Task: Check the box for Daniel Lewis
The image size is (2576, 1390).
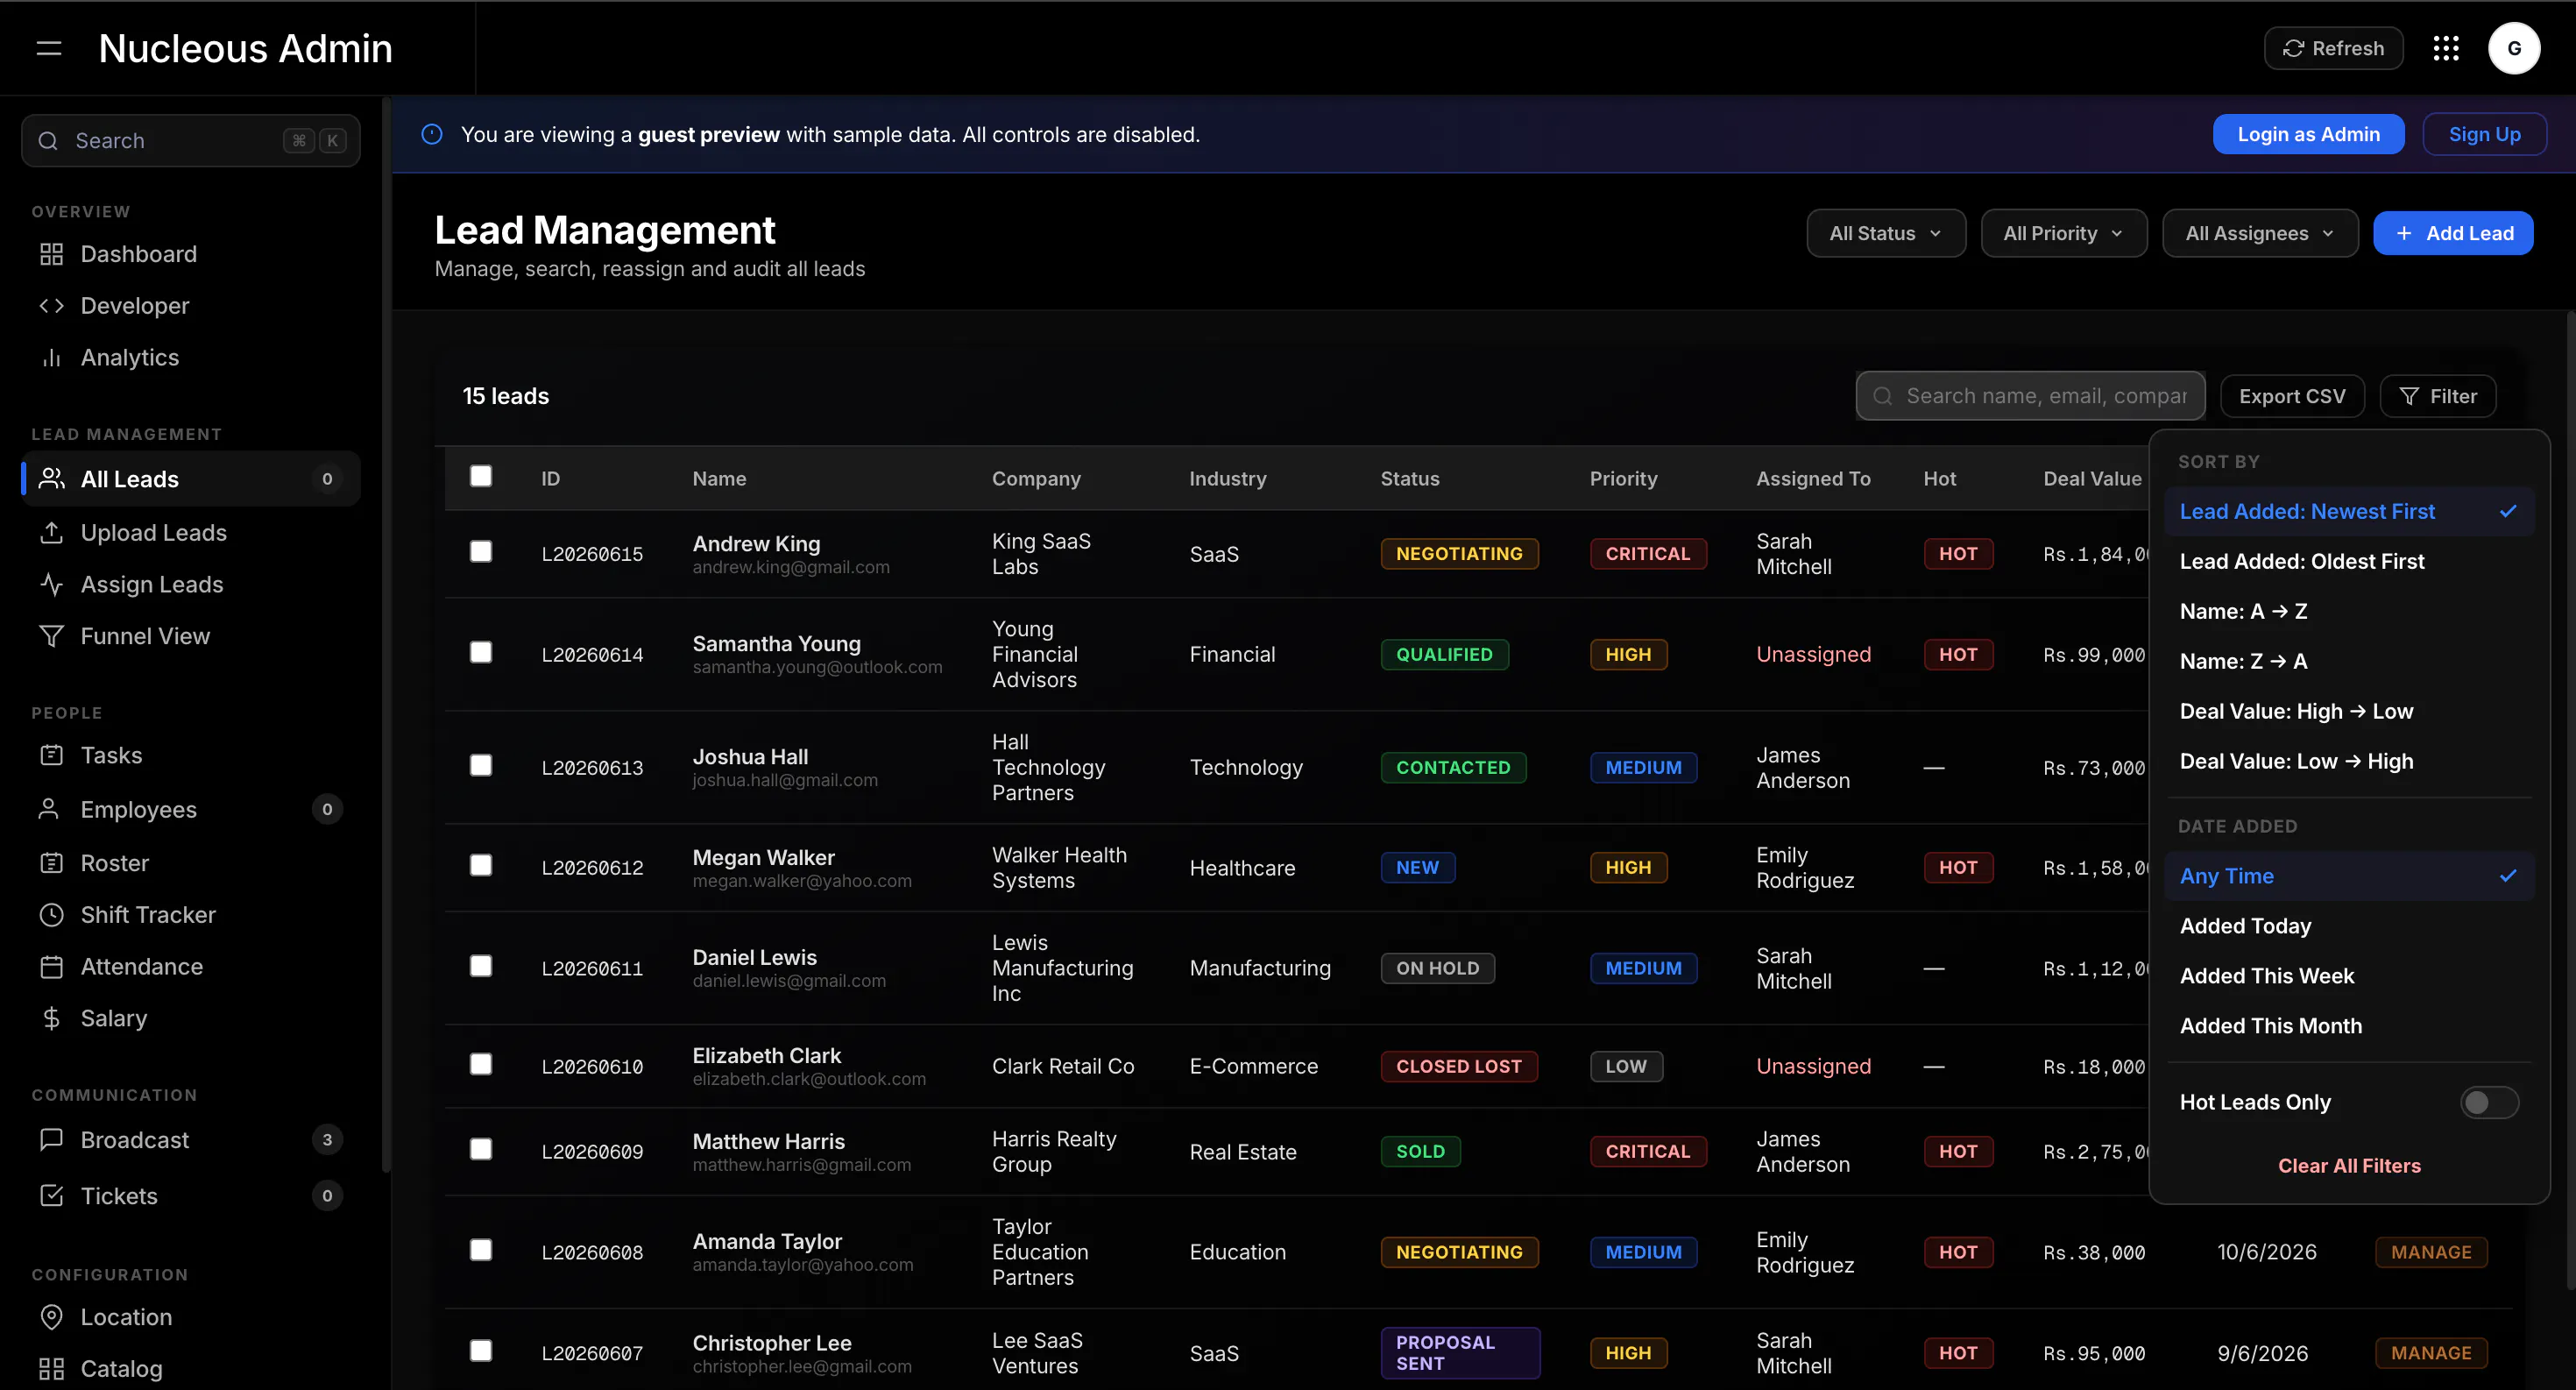Action: coord(481,965)
